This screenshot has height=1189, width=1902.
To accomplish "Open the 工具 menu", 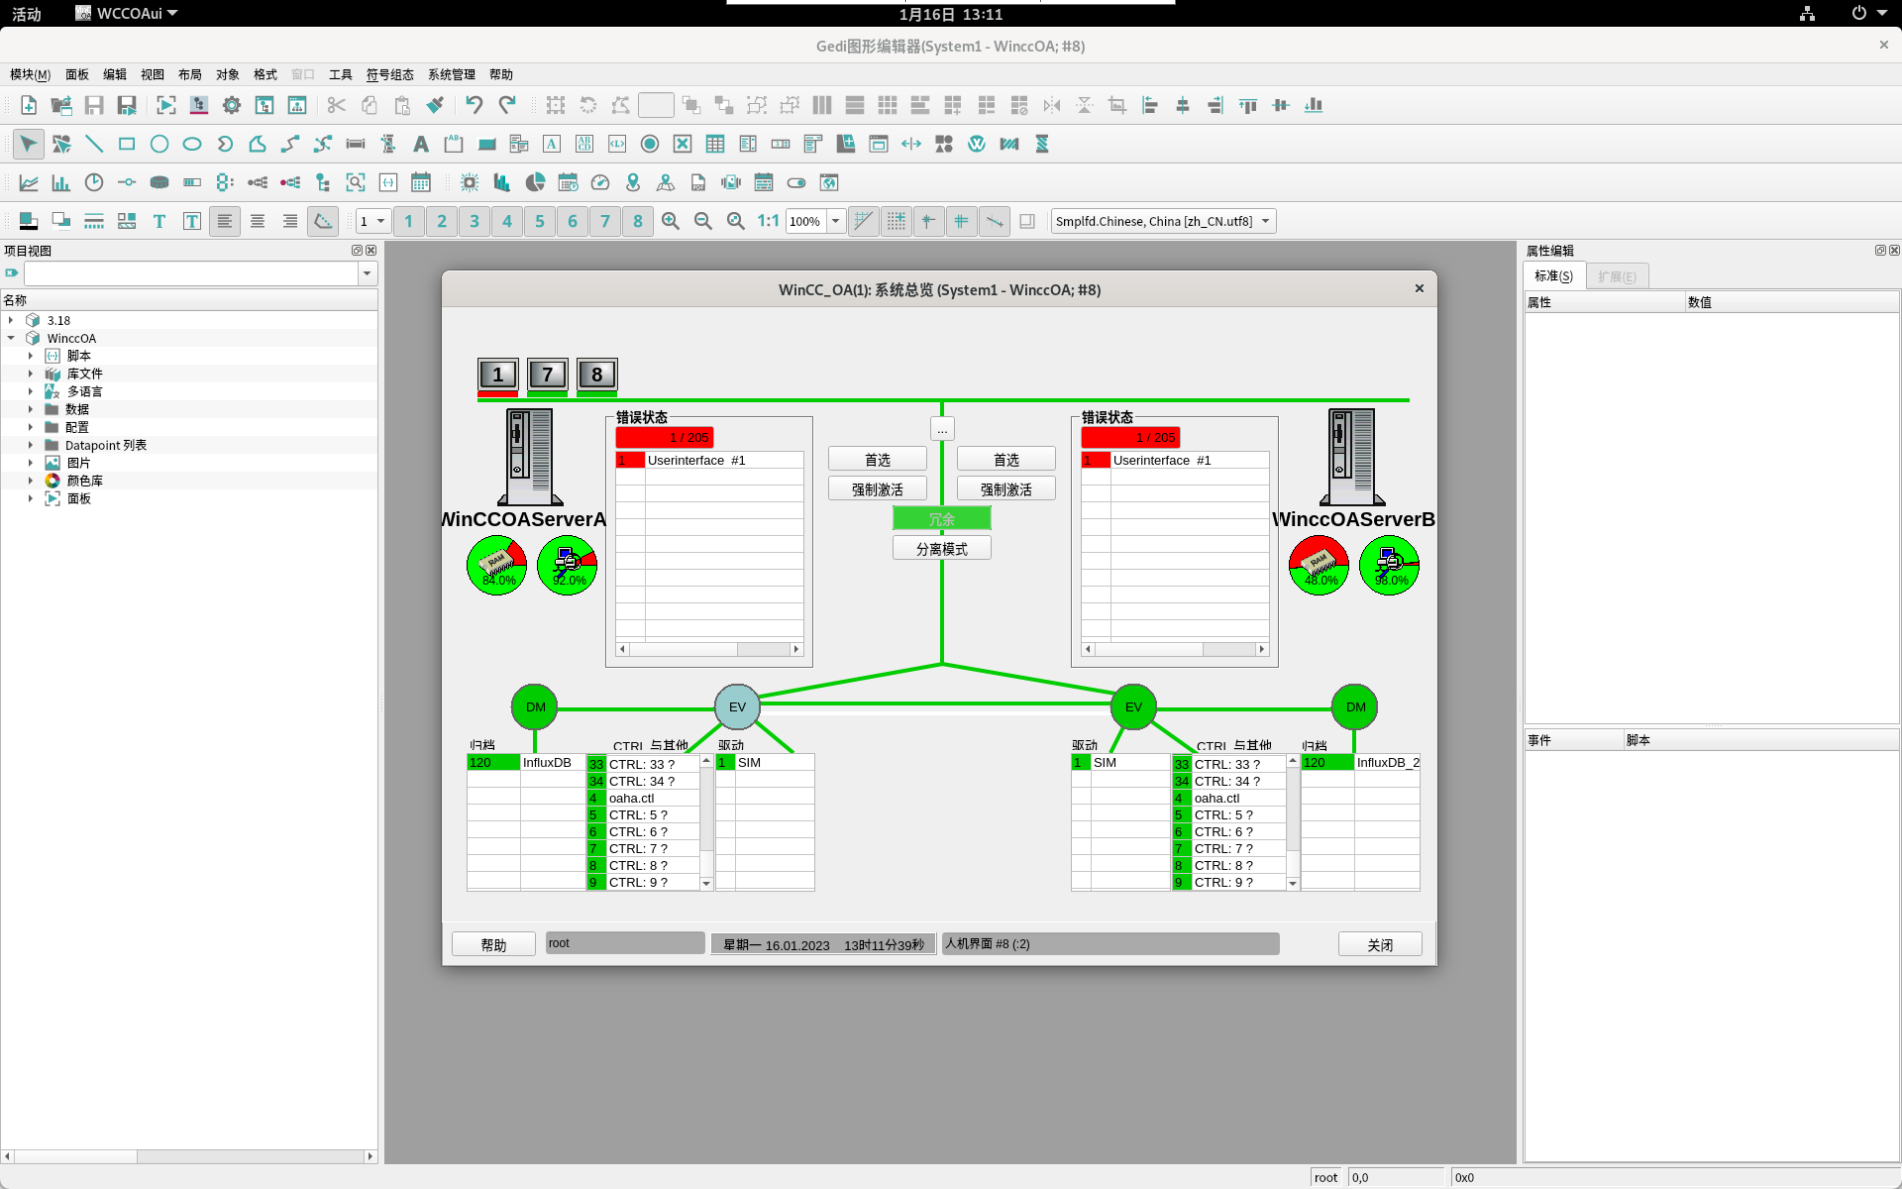I will [340, 74].
